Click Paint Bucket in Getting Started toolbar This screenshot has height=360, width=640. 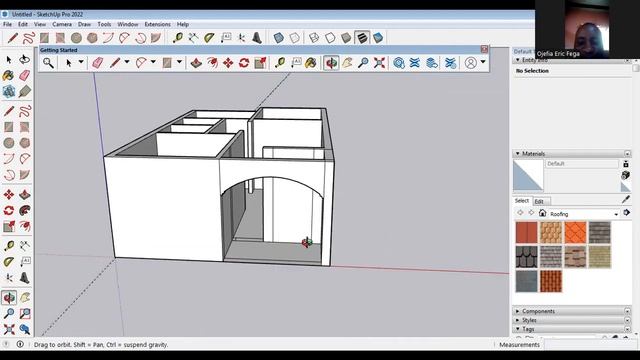(311, 63)
